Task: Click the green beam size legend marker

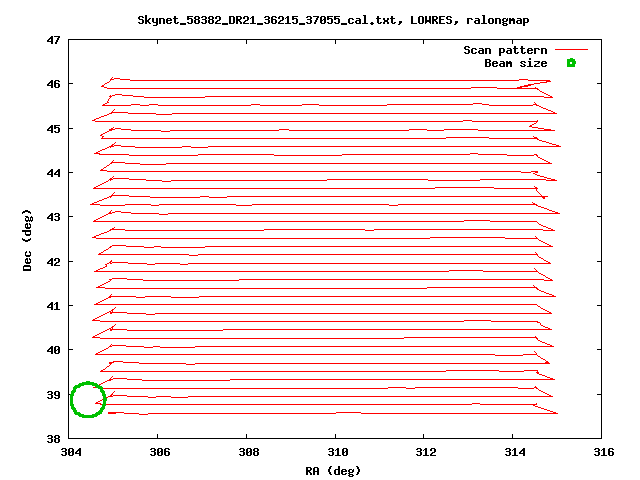Action: point(571,63)
